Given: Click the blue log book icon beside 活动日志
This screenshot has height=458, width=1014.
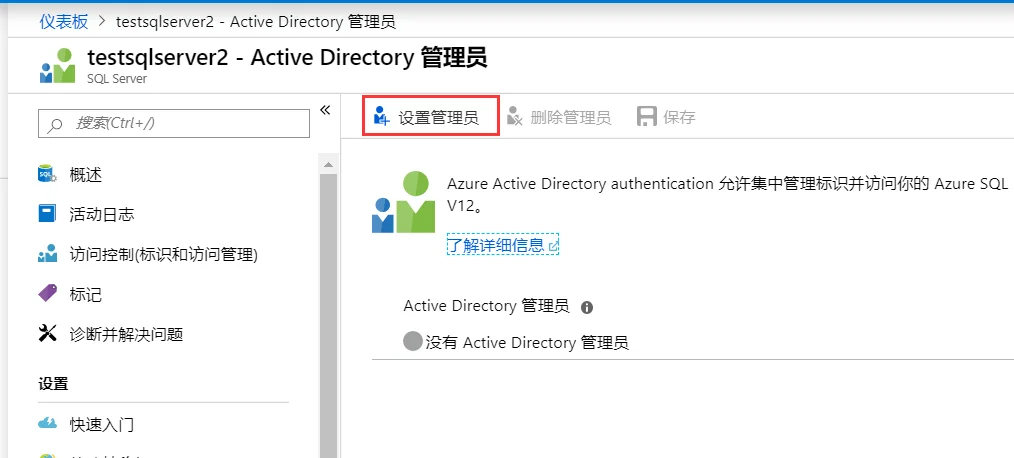Looking at the screenshot, I should (47, 214).
